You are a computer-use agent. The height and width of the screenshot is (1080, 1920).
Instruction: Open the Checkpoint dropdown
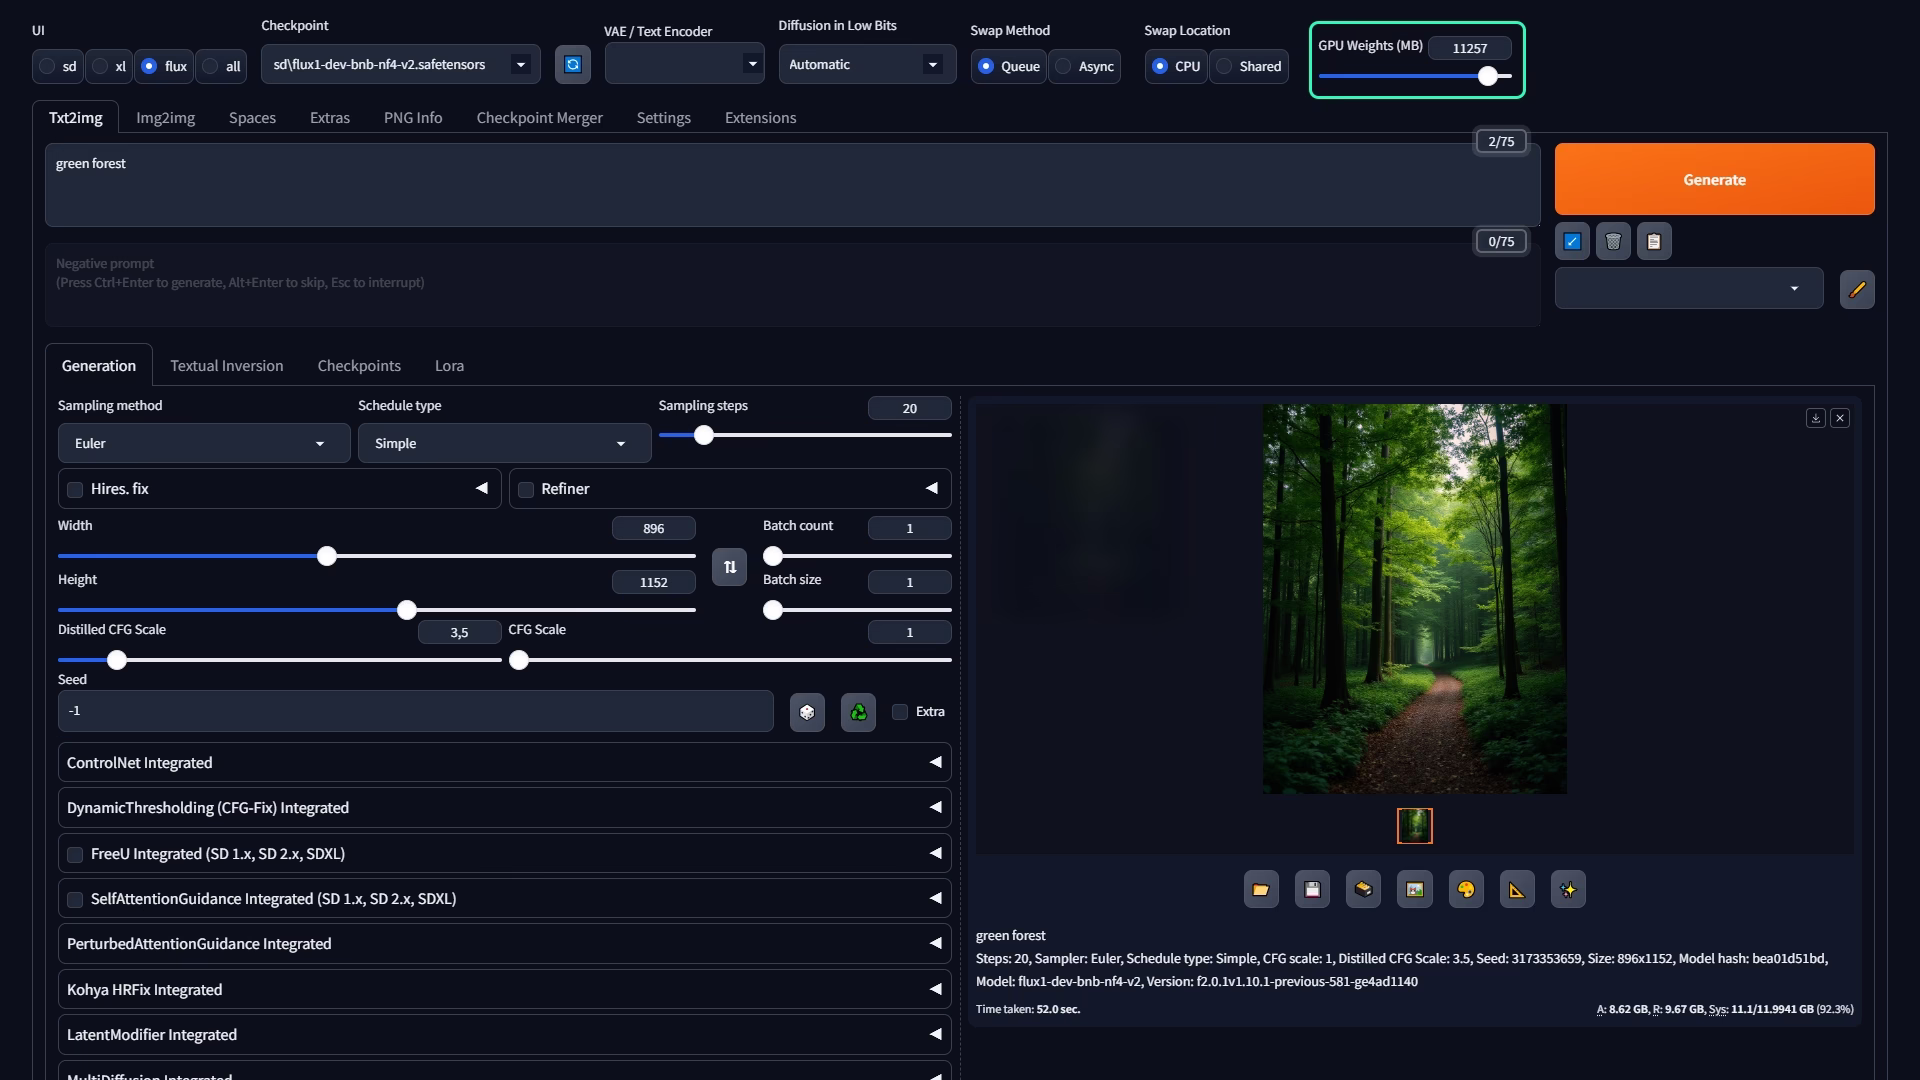pyautogui.click(x=401, y=64)
